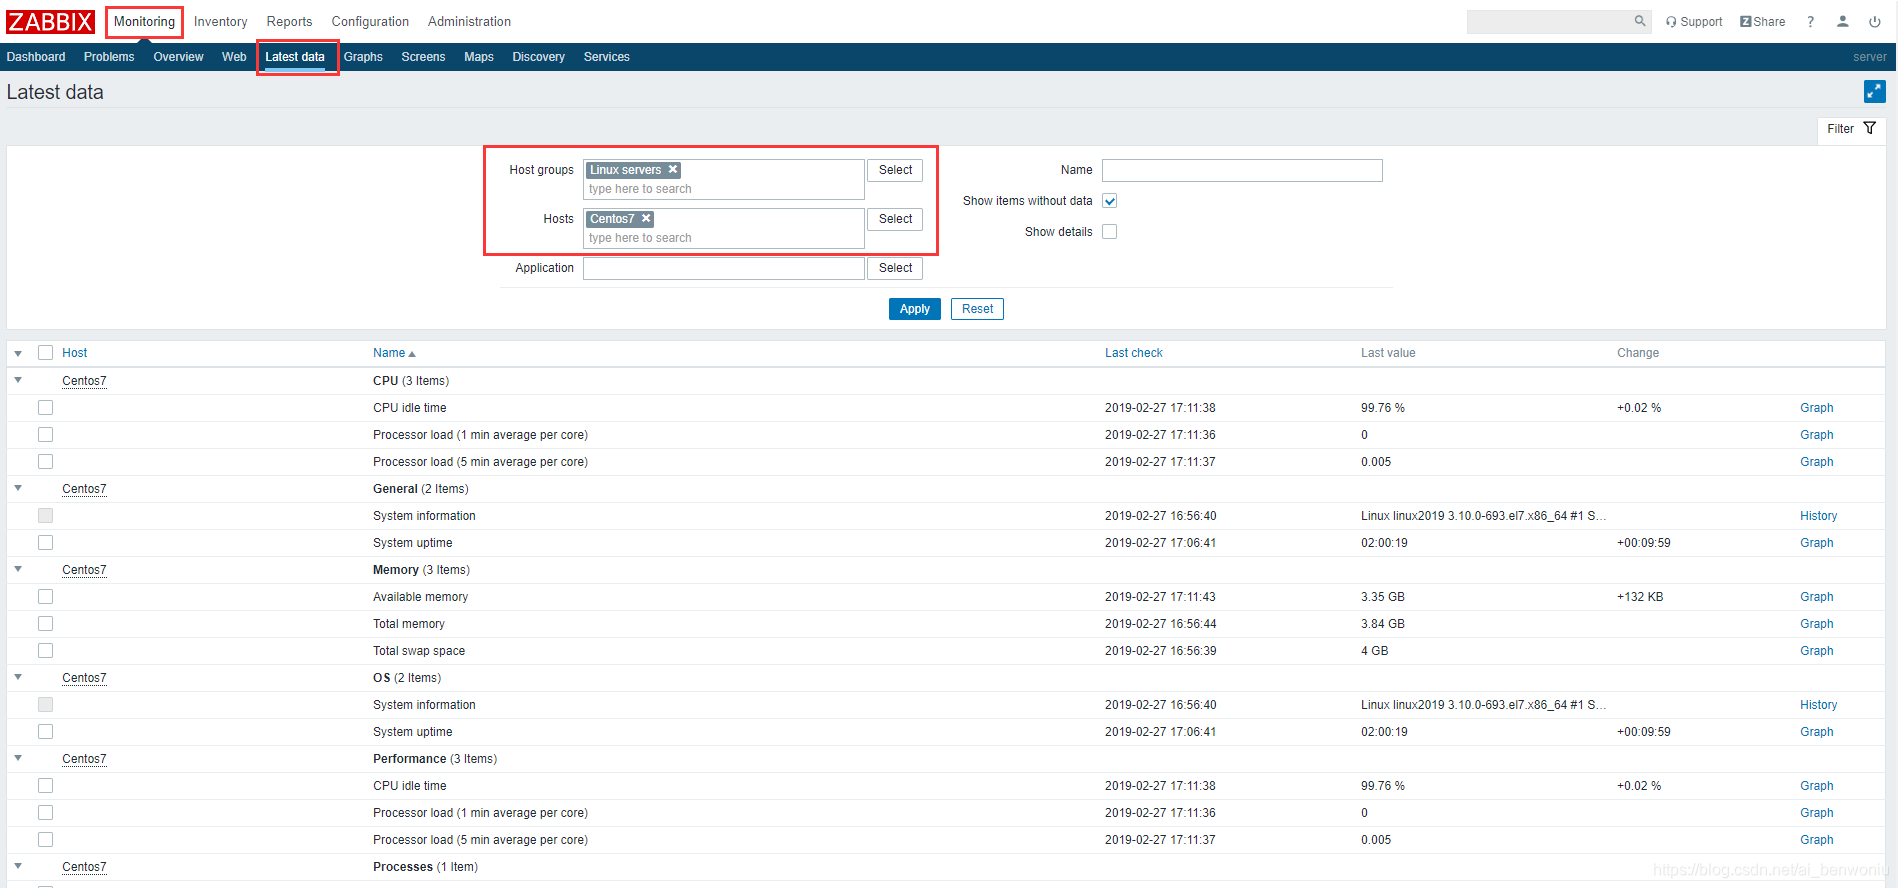1898x888 pixels.
Task: Switch to Web submenu
Action: pyautogui.click(x=234, y=57)
